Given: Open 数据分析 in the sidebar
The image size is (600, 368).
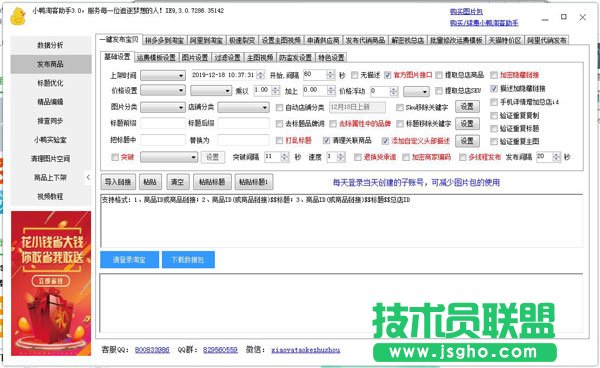Looking at the screenshot, I should click(x=51, y=45).
